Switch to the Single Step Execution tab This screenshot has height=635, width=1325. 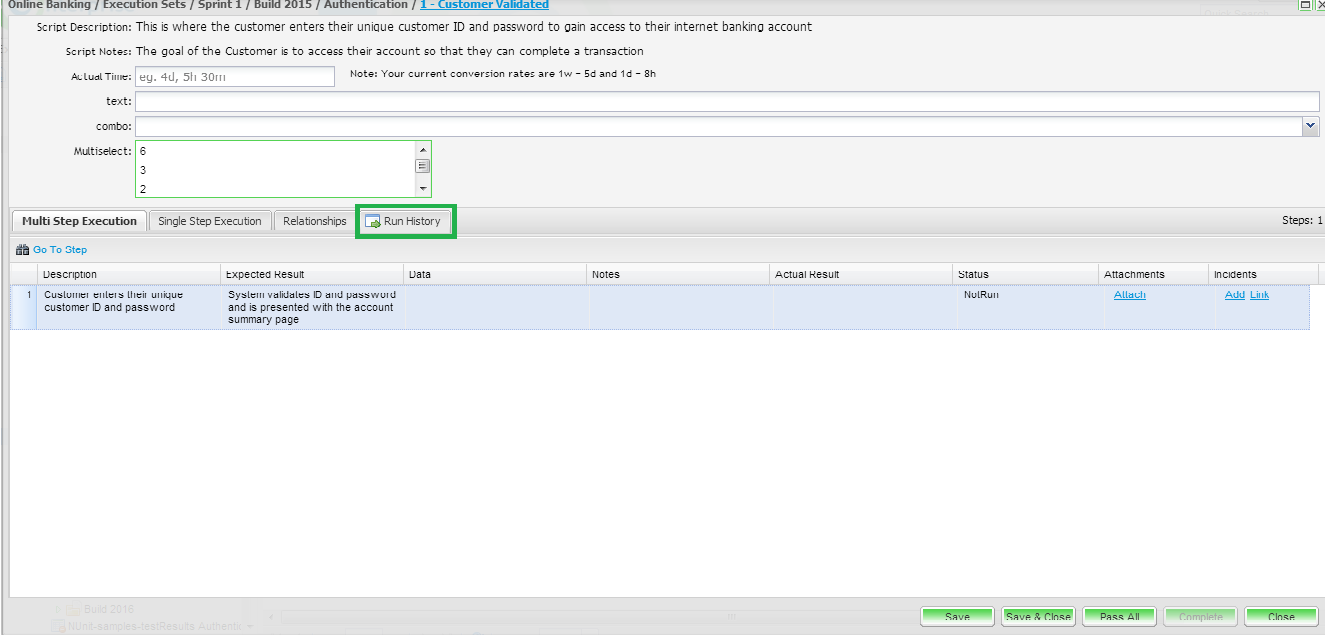point(210,221)
